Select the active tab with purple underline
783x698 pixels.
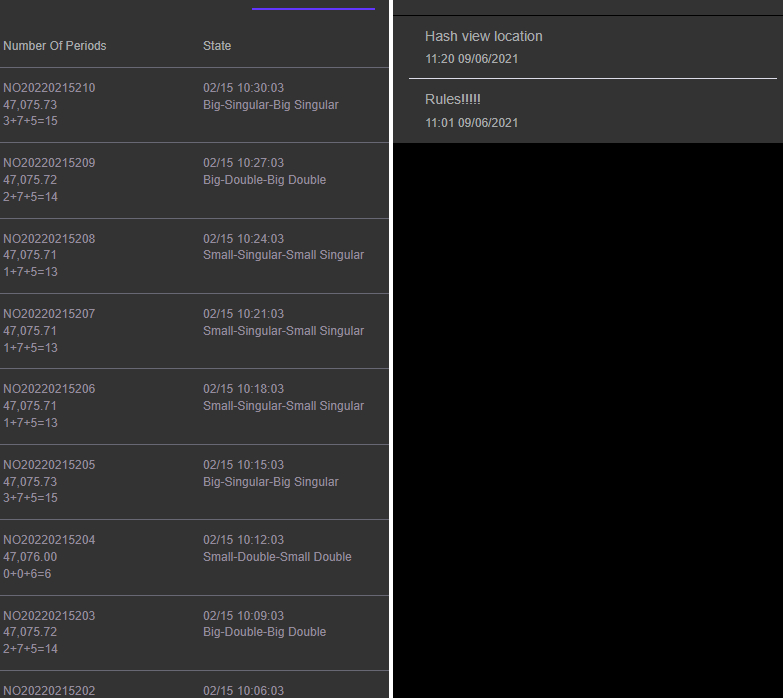coord(313,5)
